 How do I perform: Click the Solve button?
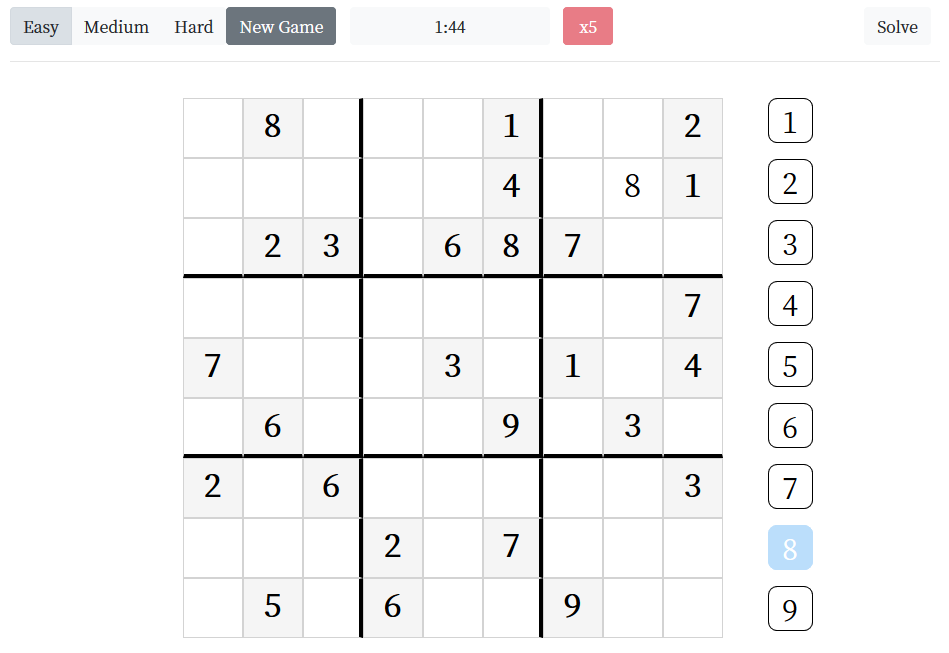click(897, 27)
